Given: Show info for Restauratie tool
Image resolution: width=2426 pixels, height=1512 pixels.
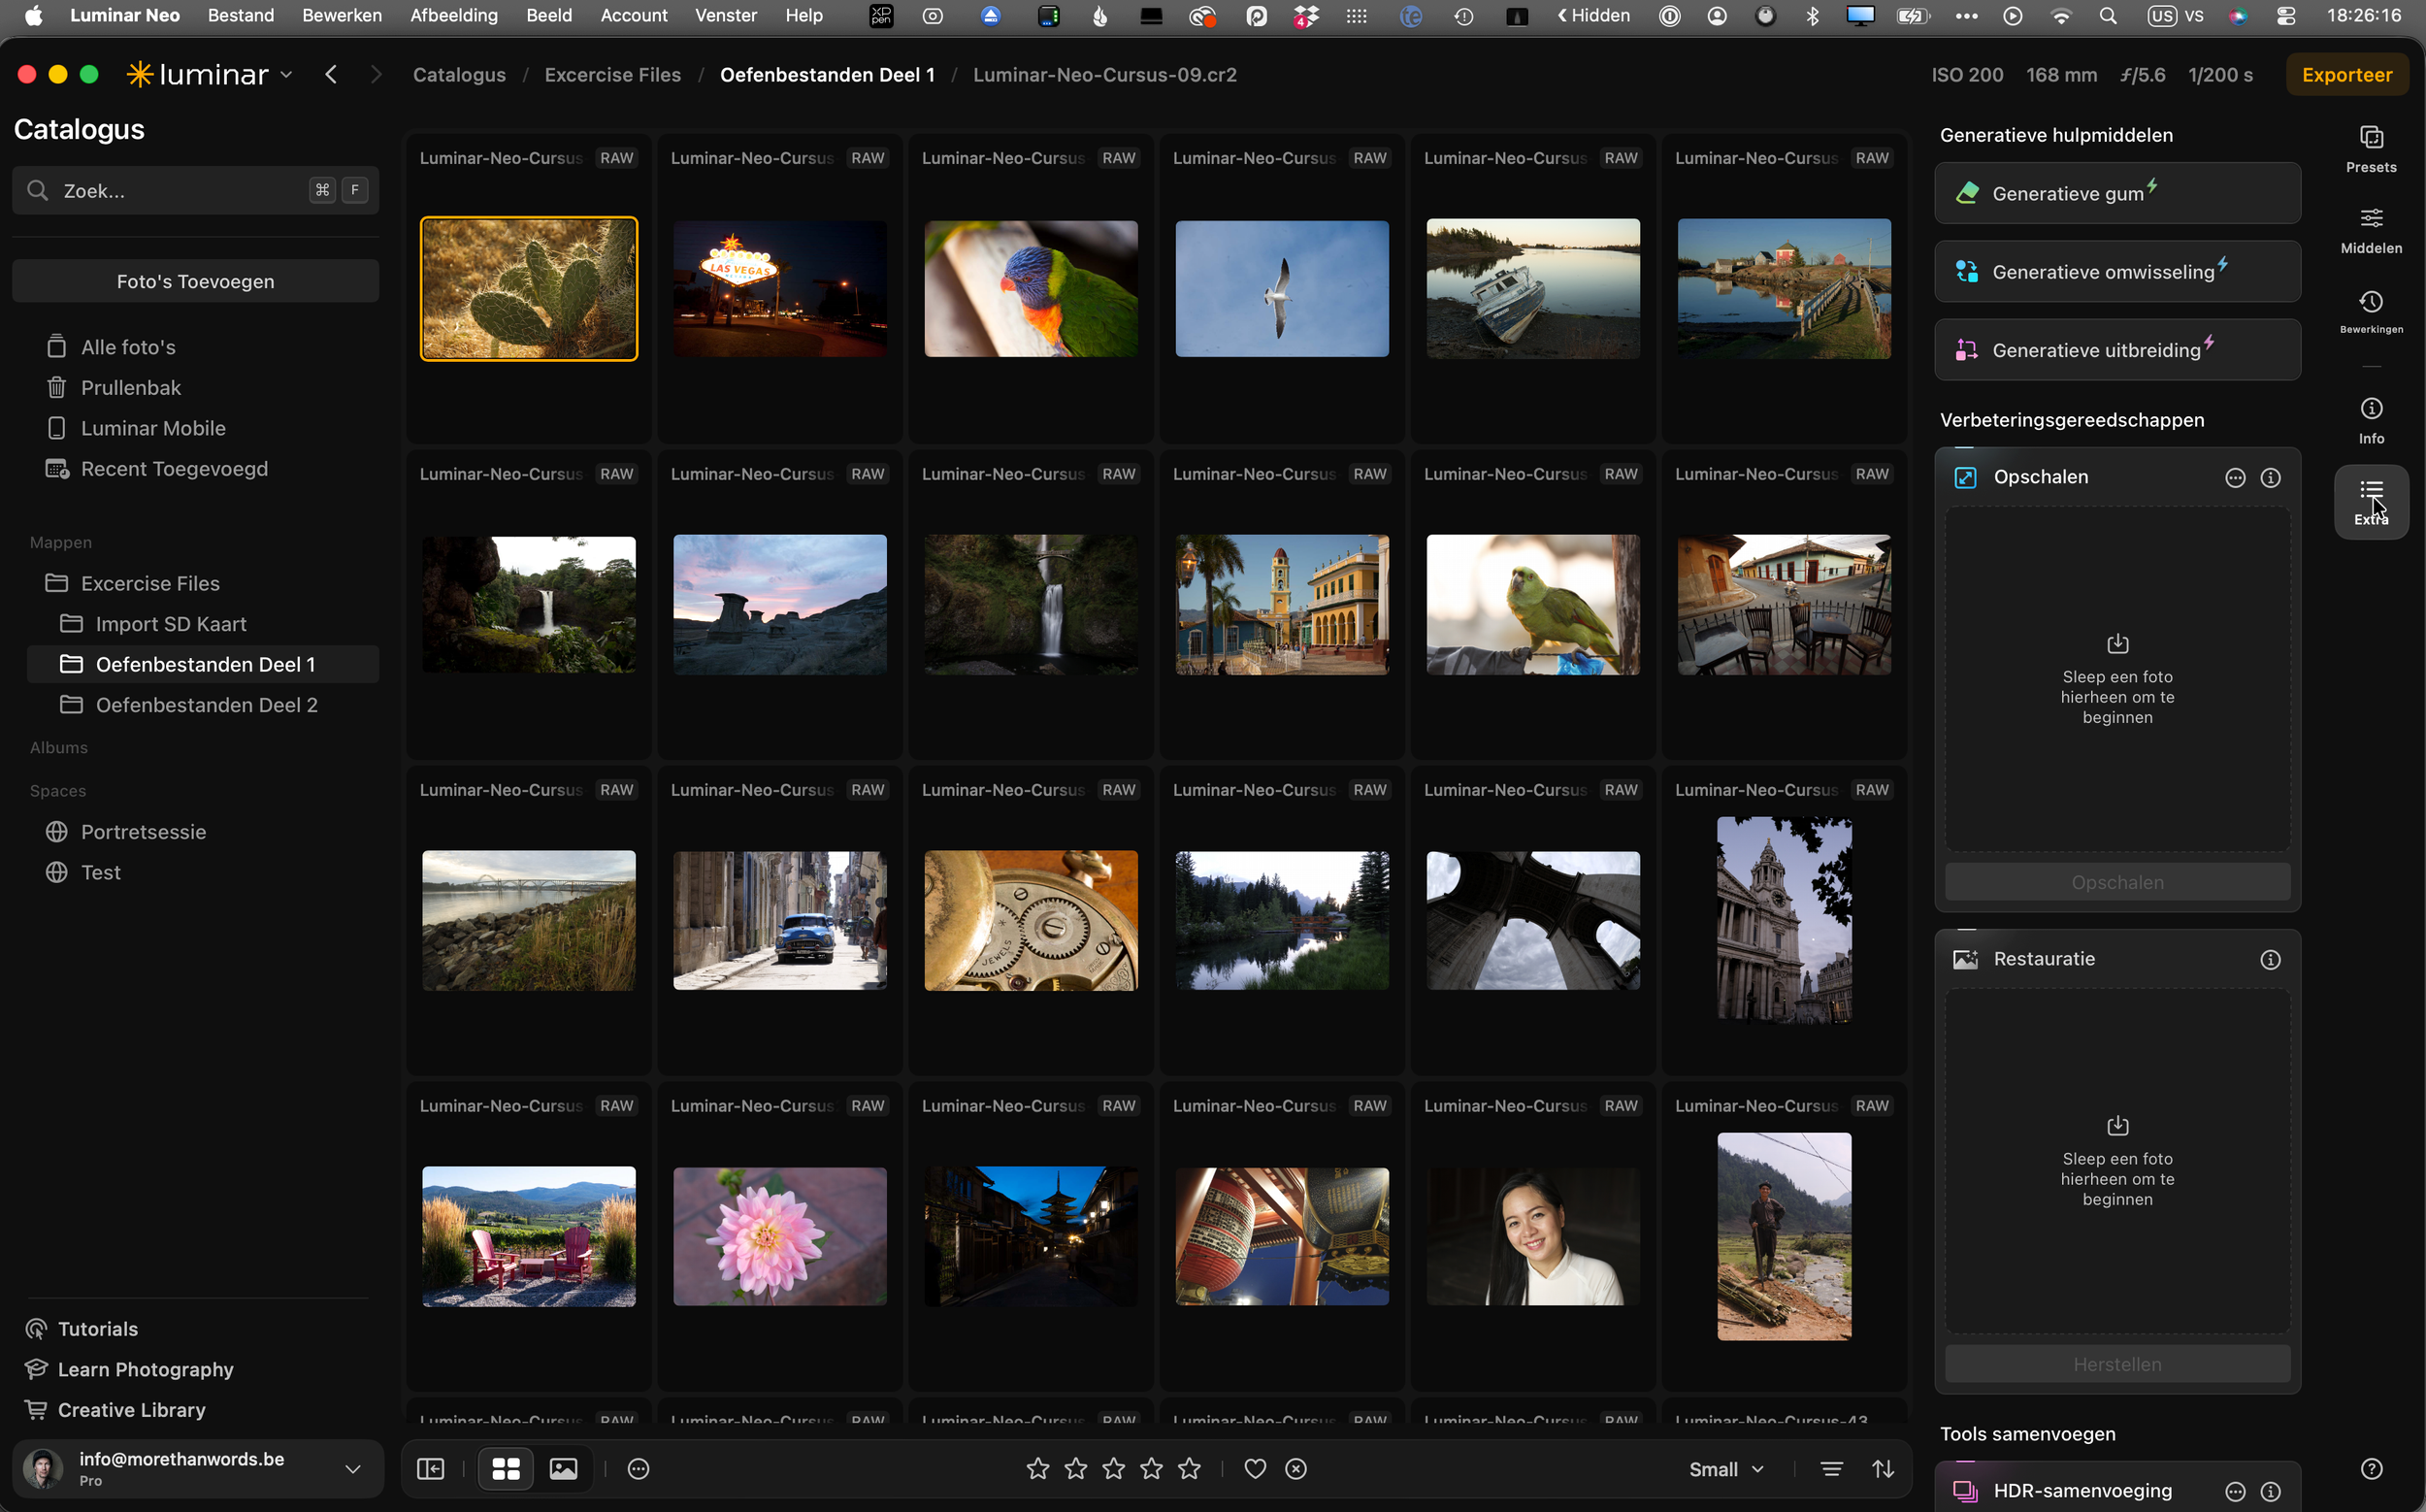Looking at the screenshot, I should 2271,960.
